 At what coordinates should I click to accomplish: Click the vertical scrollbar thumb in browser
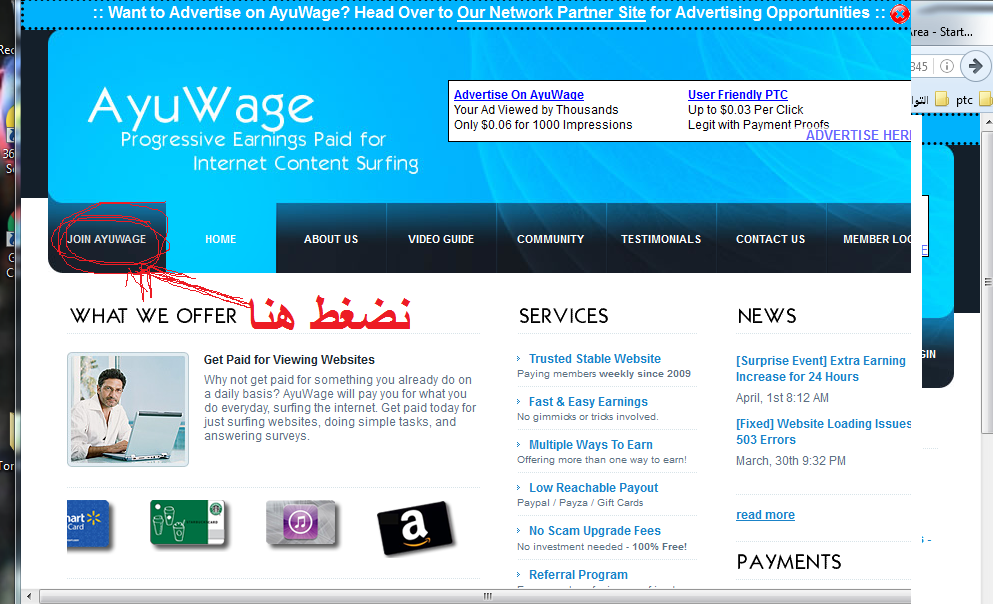987,282
